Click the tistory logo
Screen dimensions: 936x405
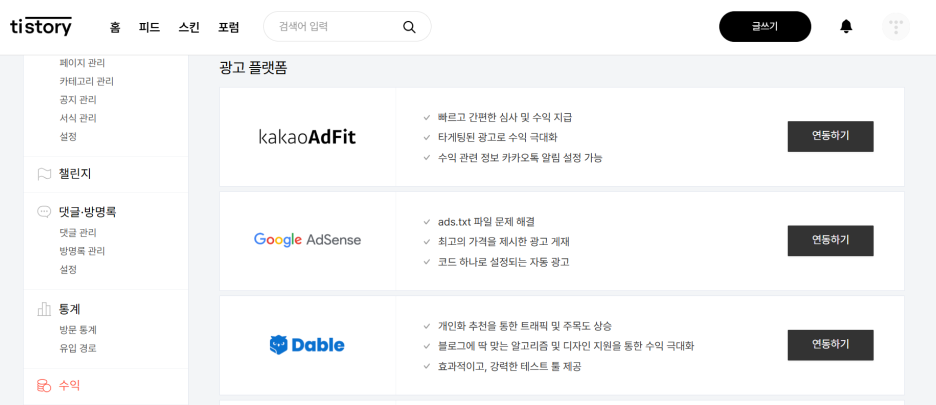pos(41,26)
